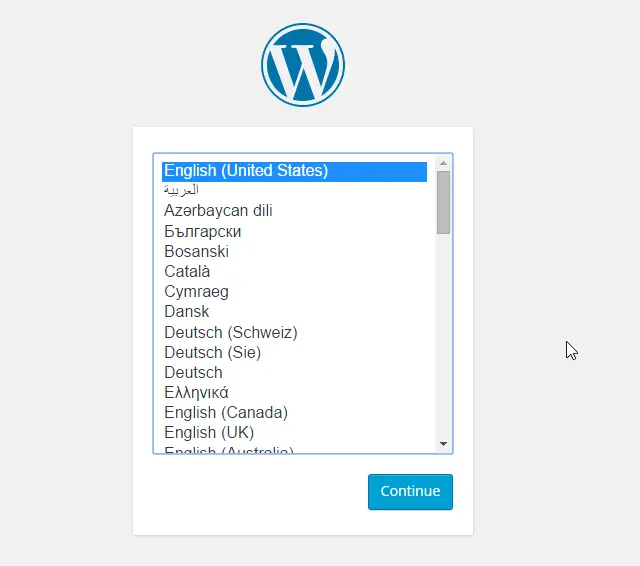Click the Continue button
This screenshot has height=566, width=640.
410,492
